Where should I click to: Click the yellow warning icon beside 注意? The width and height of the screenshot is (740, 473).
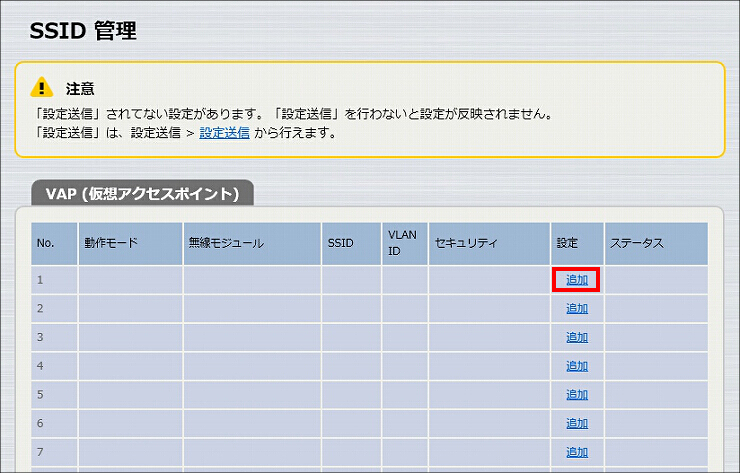coord(42,87)
